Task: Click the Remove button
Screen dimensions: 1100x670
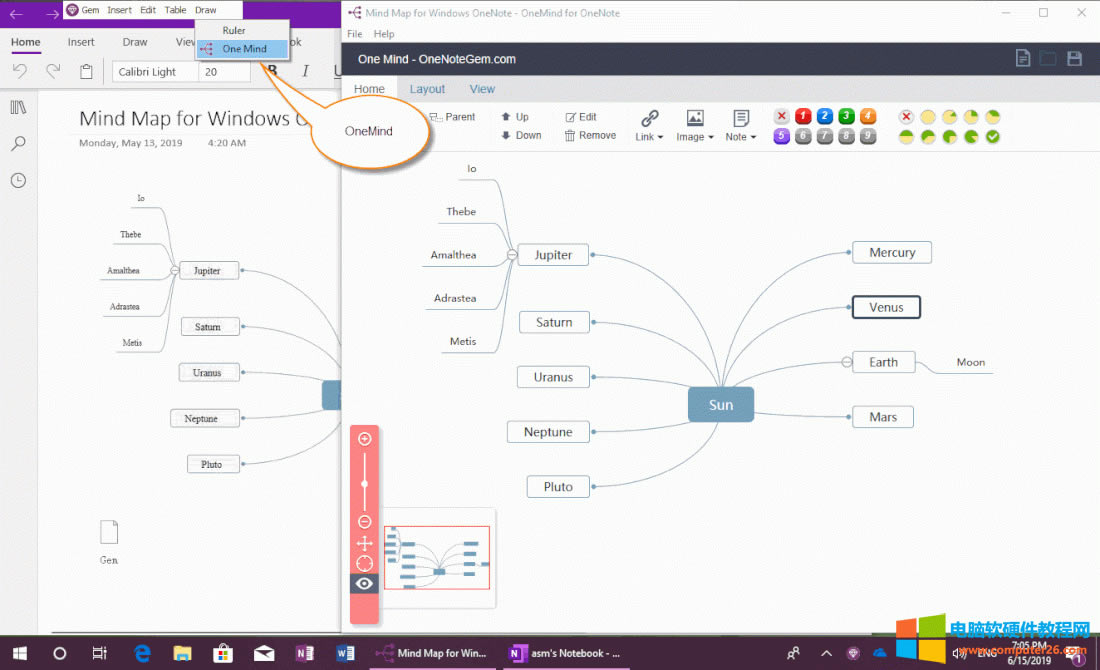Action: point(590,135)
